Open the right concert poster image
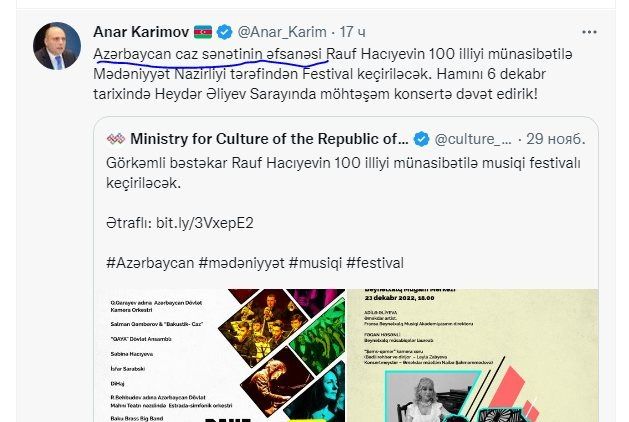 coord(473,355)
